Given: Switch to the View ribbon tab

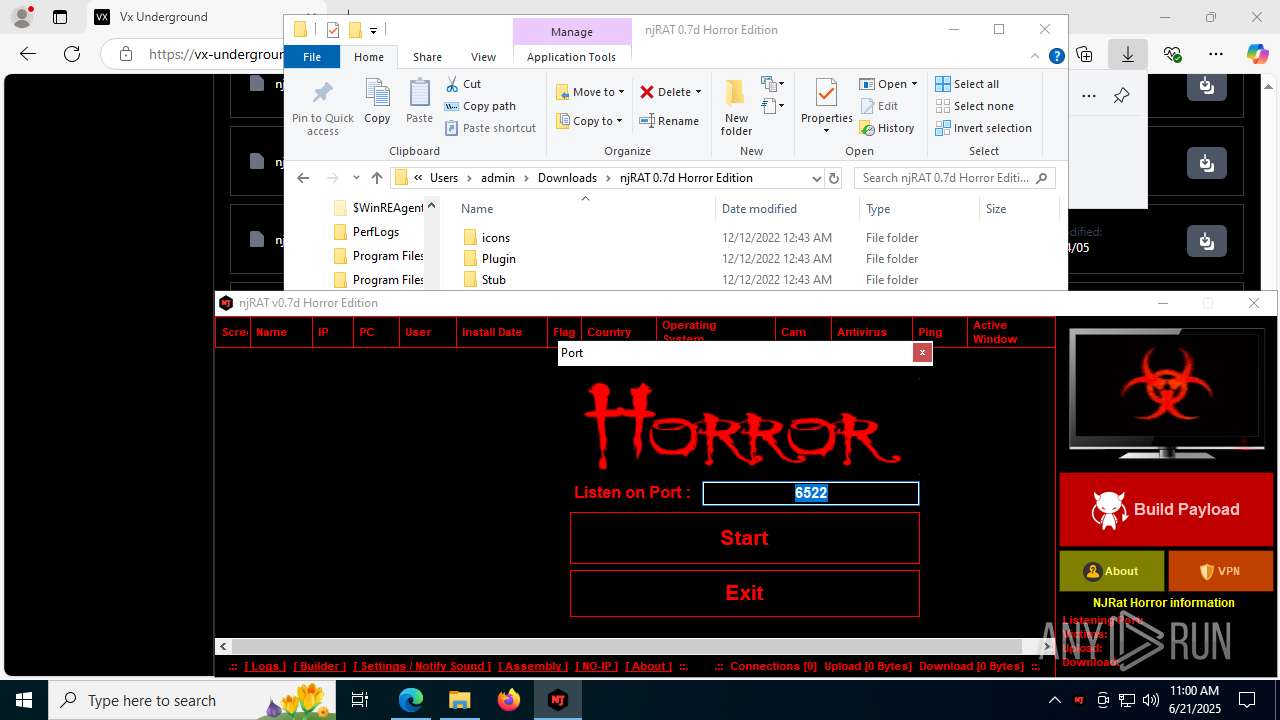Looking at the screenshot, I should (483, 57).
